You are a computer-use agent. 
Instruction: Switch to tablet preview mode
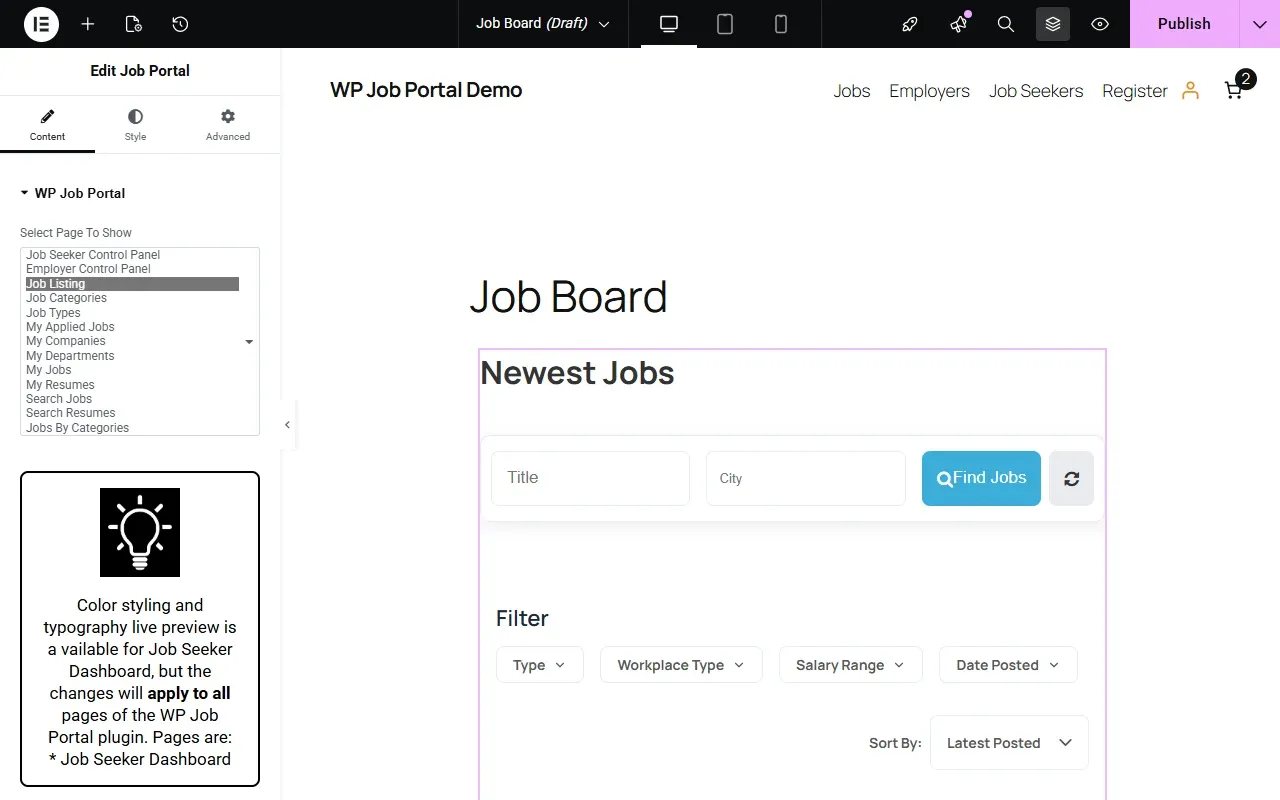click(x=725, y=24)
